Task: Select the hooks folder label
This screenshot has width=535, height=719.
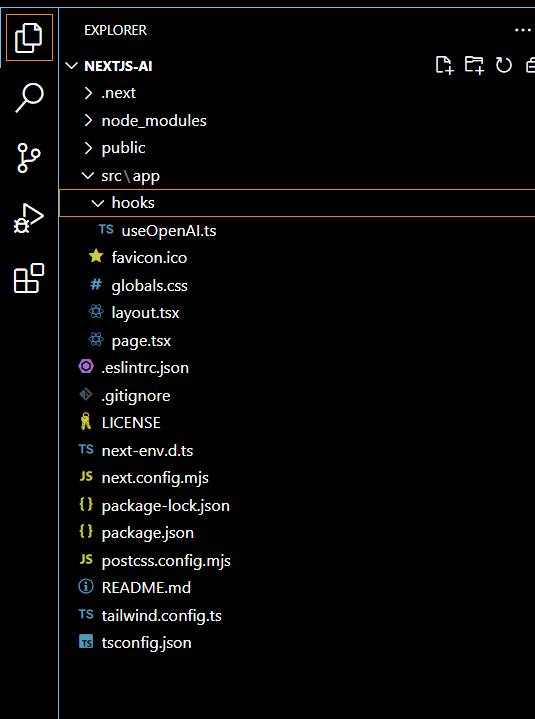Action: point(133,203)
